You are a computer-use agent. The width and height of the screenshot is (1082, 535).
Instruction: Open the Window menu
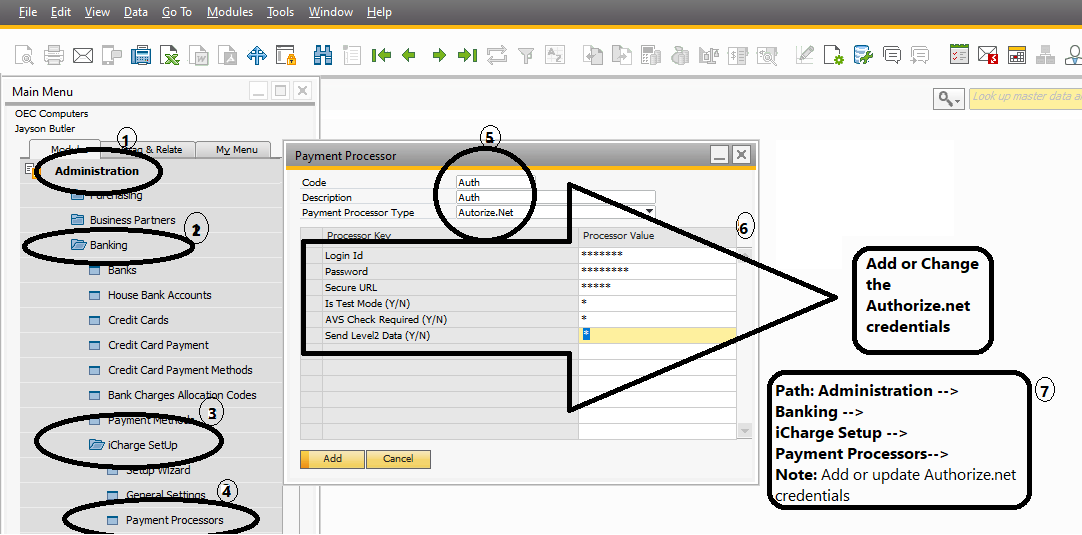[331, 12]
